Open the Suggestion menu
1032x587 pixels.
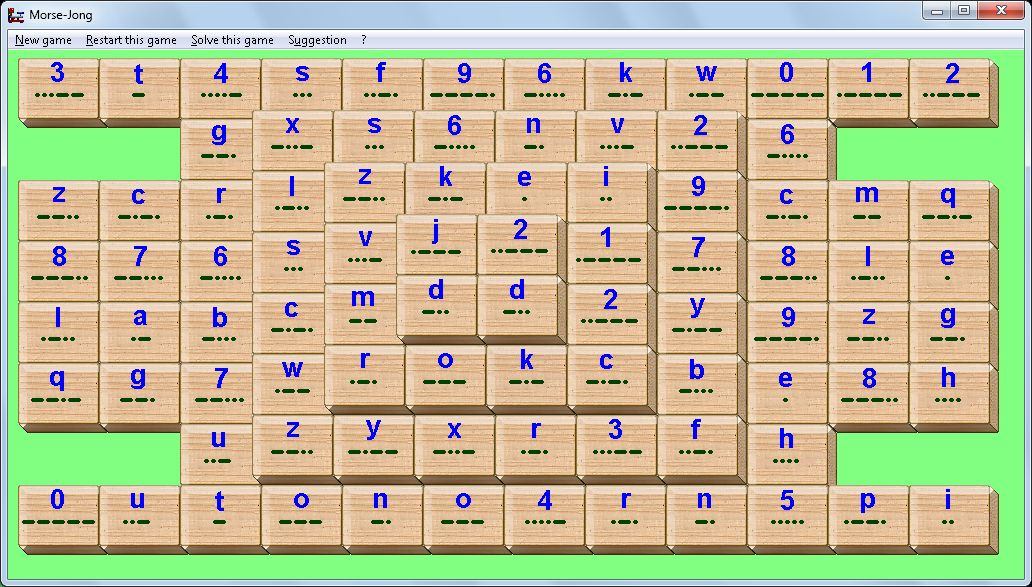click(x=317, y=40)
